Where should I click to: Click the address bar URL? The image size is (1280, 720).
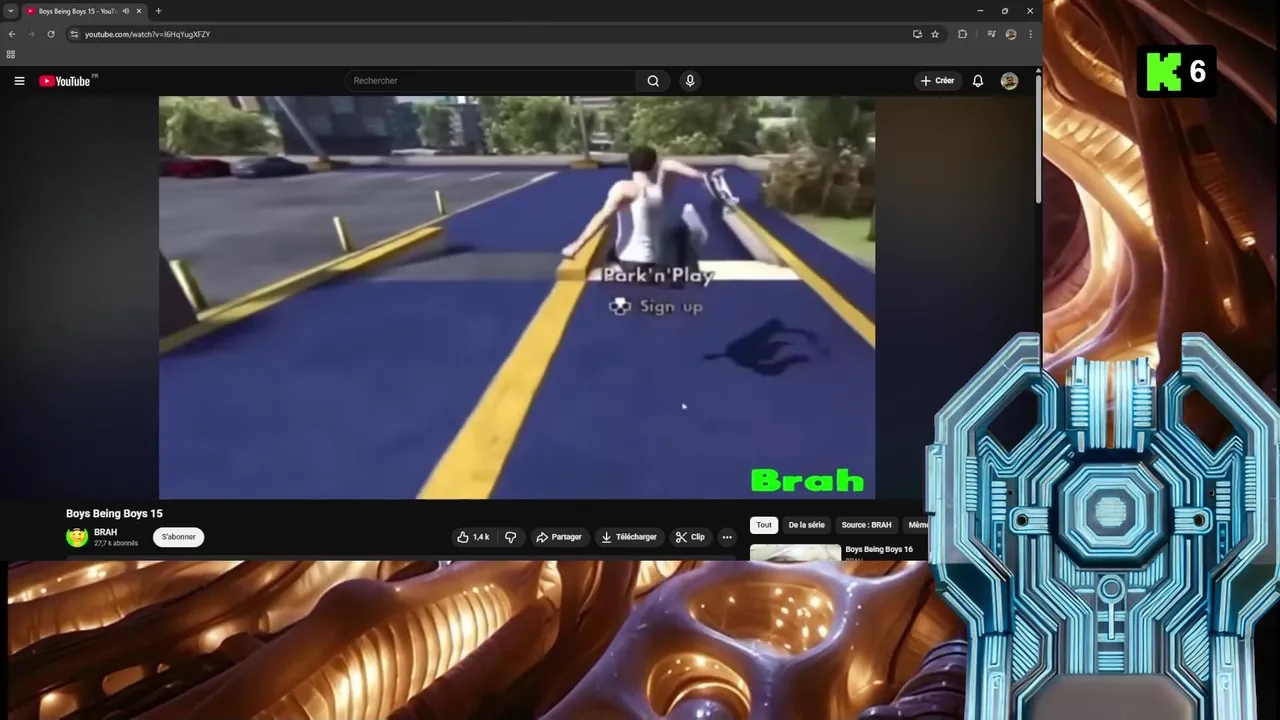click(147, 34)
